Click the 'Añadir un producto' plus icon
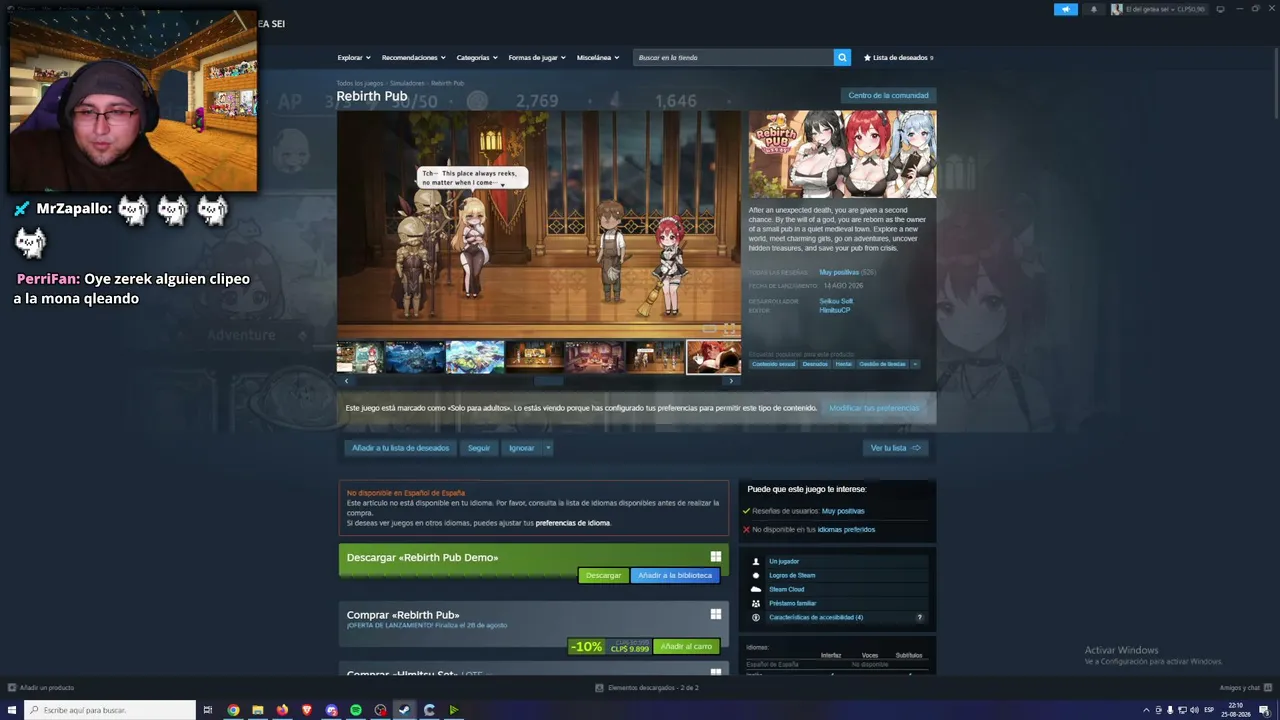Viewport: 1280px width, 720px height. click(12, 688)
